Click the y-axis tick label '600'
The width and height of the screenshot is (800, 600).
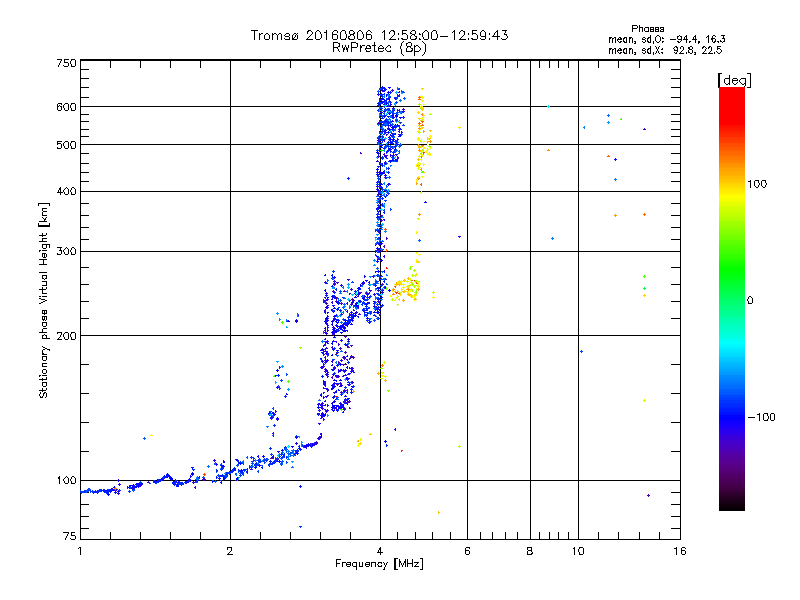click(66, 107)
